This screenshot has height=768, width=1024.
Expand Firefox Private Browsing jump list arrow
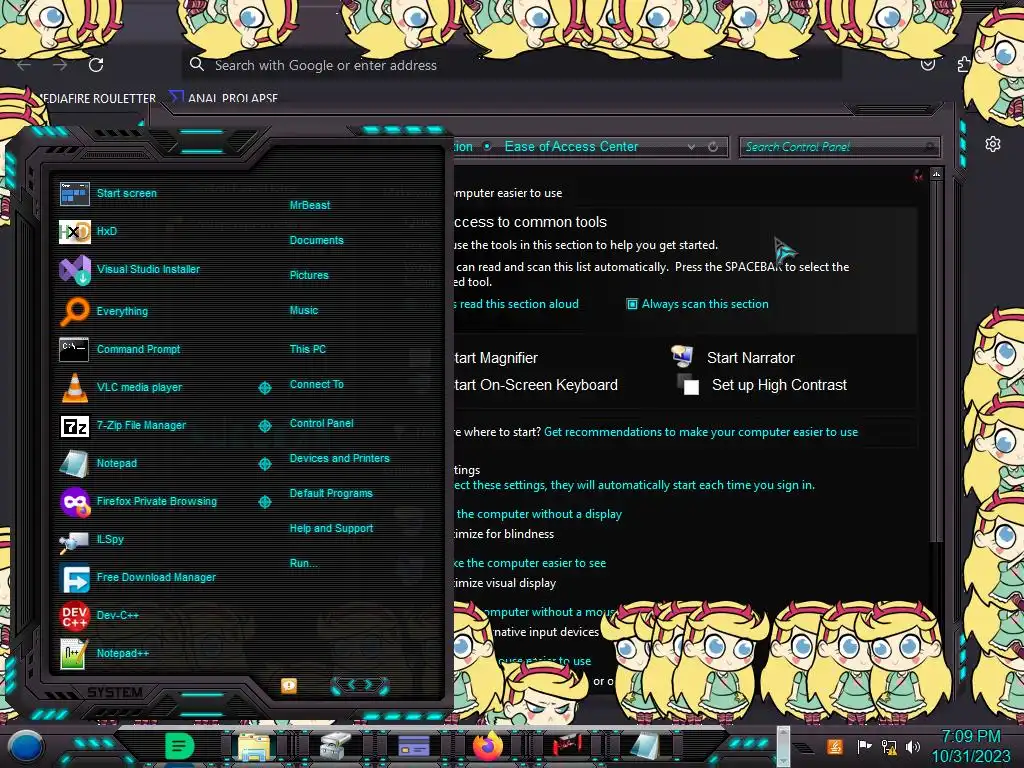coord(264,502)
